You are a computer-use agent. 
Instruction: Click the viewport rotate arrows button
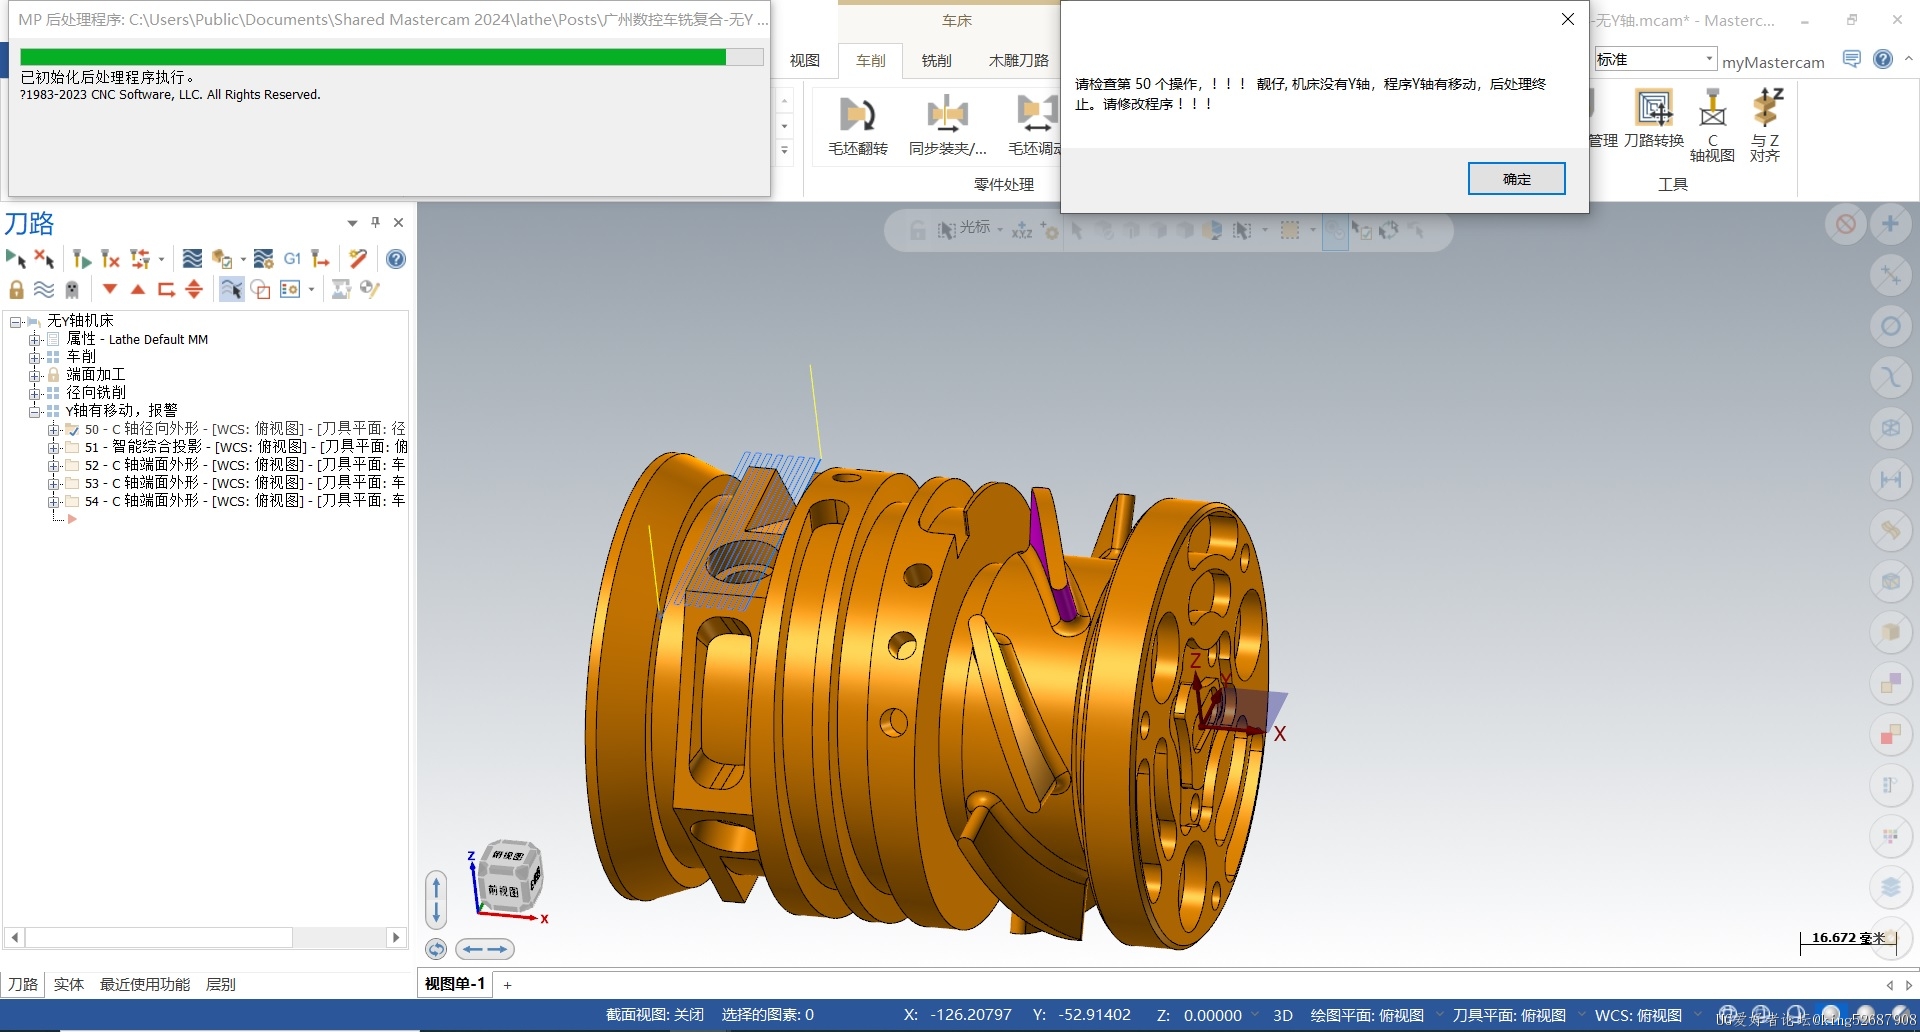point(436,949)
